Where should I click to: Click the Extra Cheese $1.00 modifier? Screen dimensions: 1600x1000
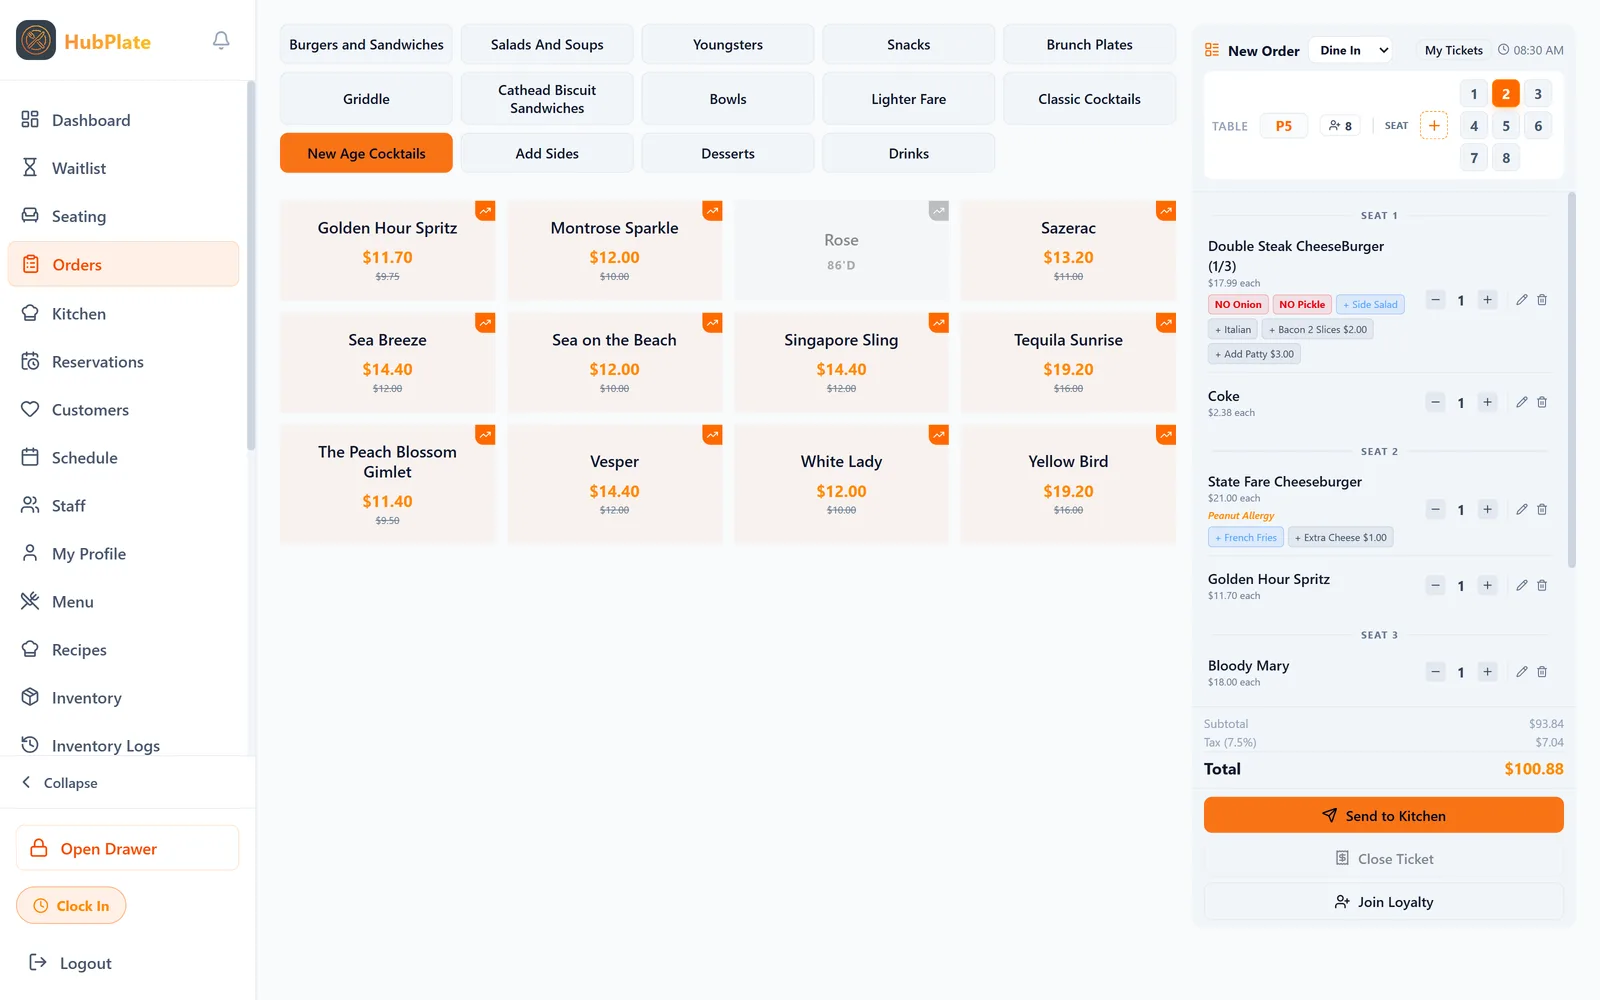click(x=1341, y=537)
